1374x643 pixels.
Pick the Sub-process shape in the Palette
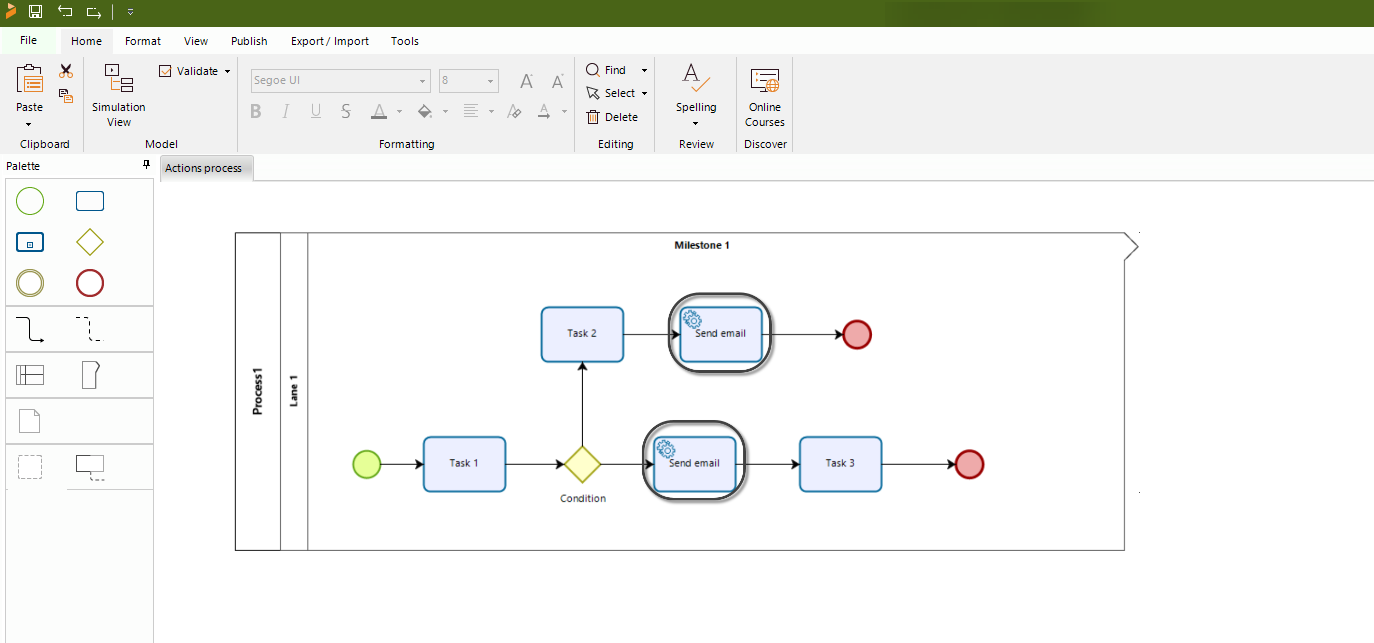pyautogui.click(x=30, y=242)
